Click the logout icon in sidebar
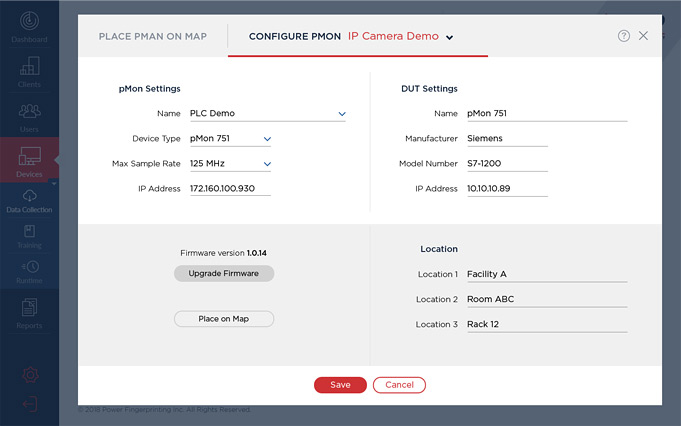Screen dimensions: 681x426 coord(30,404)
